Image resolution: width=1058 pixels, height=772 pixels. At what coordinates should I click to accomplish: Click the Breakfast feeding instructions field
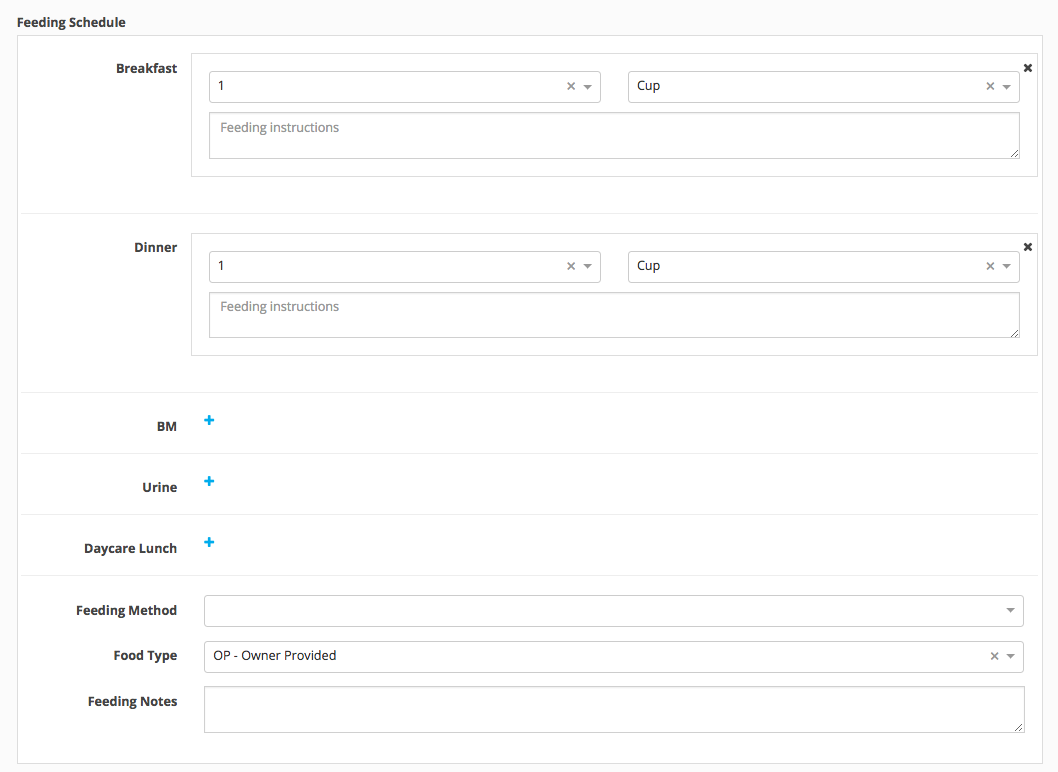click(x=613, y=136)
